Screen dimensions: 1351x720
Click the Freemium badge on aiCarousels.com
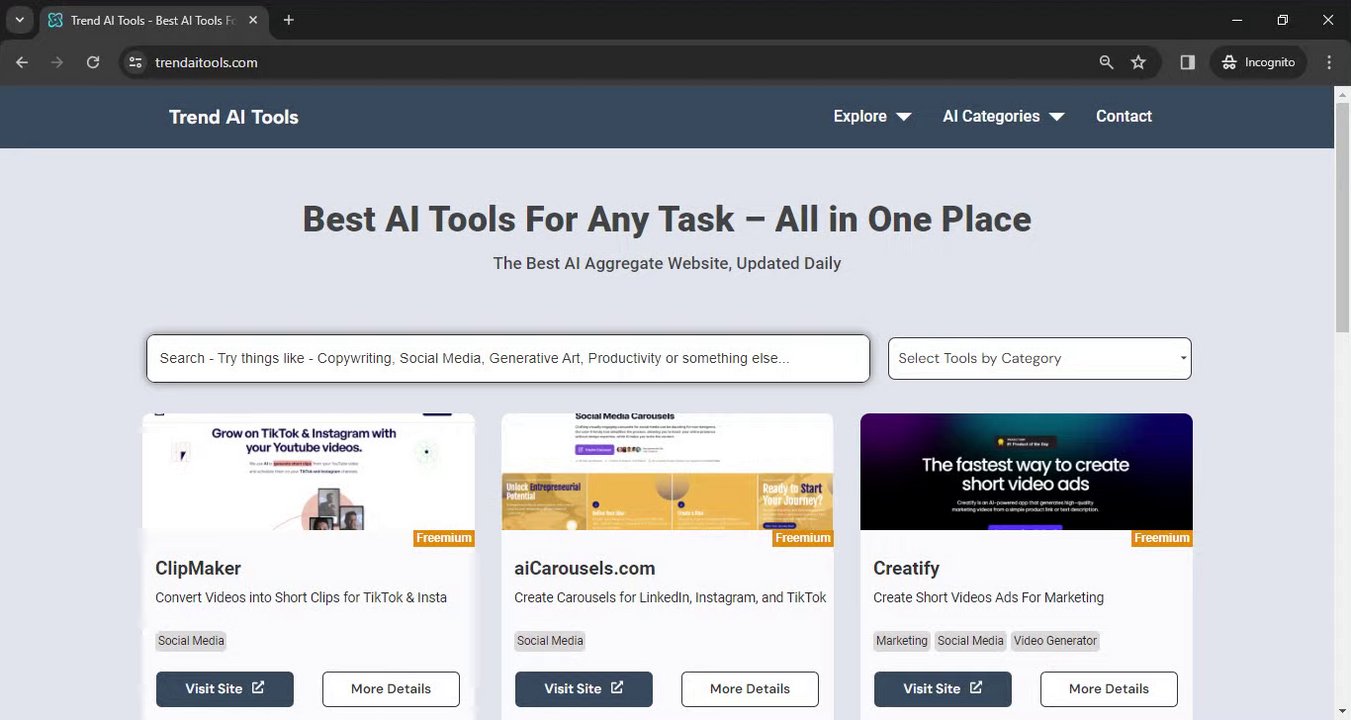pos(803,538)
